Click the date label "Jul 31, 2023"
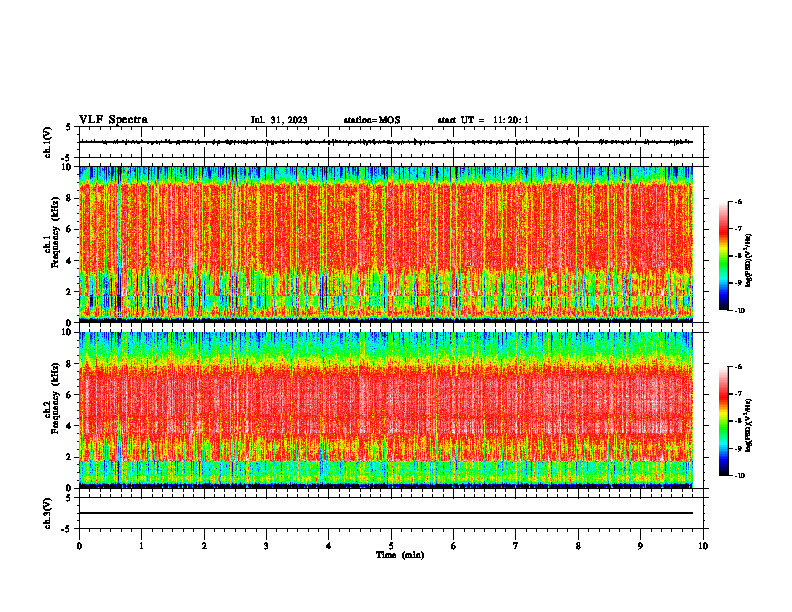The height and width of the screenshot is (612, 792). [x=279, y=120]
